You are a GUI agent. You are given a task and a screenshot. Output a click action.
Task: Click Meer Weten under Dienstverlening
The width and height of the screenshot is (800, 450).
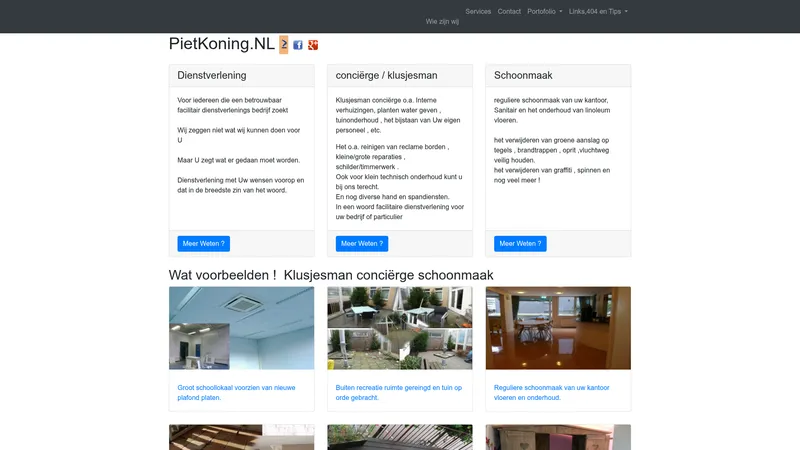pyautogui.click(x=204, y=243)
